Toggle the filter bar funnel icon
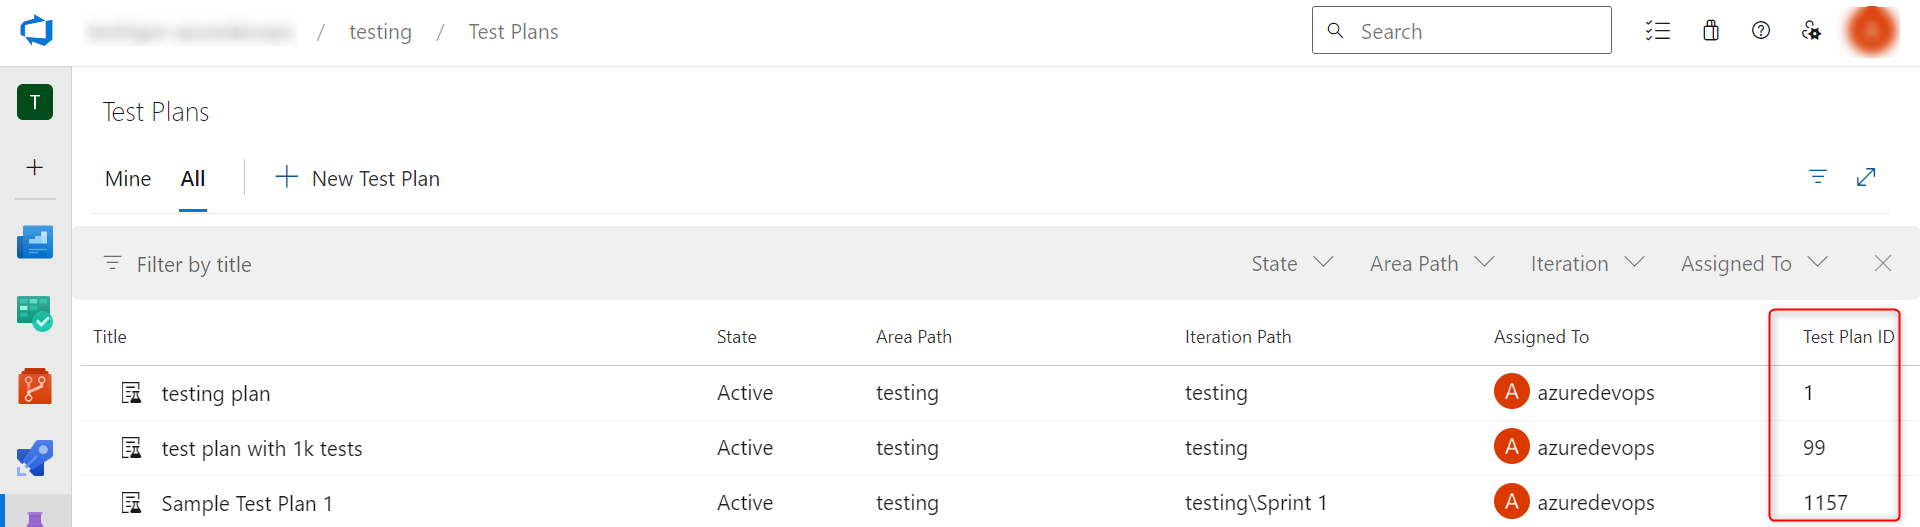The width and height of the screenshot is (1920, 527). (1818, 177)
